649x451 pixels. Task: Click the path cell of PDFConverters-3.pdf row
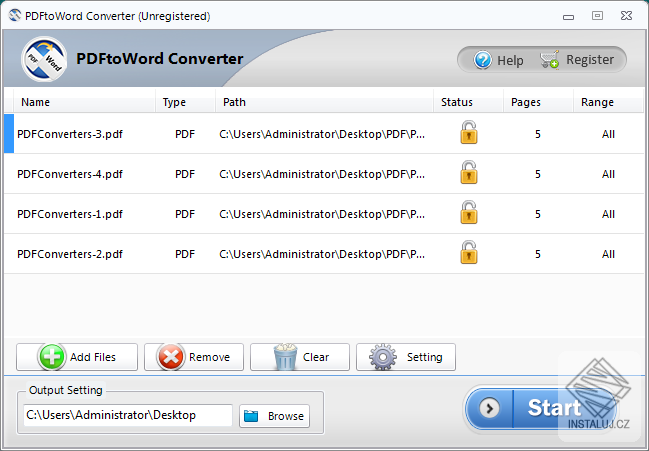point(322,134)
